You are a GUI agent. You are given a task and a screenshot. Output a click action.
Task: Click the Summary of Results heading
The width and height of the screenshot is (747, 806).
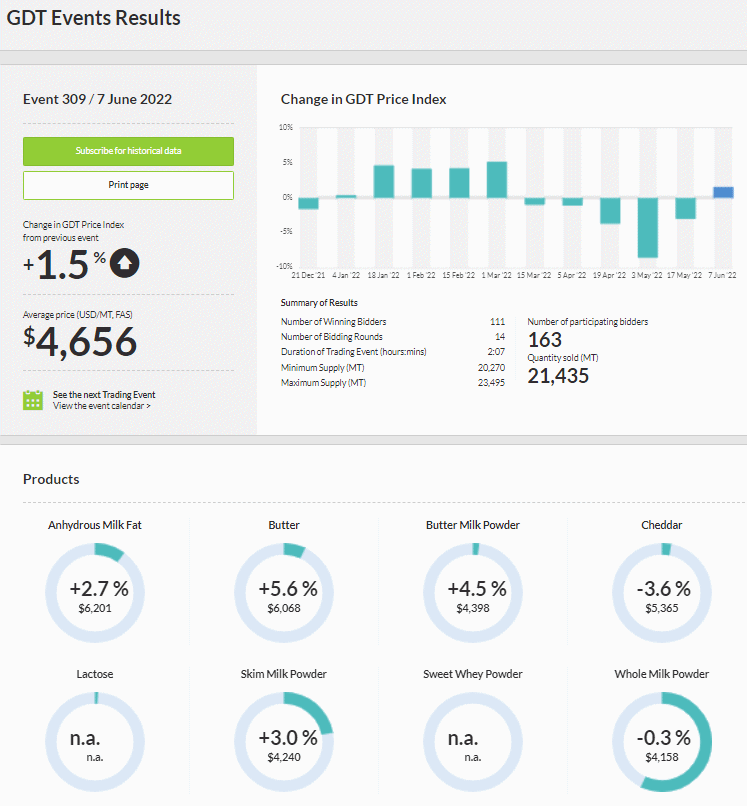coord(319,303)
